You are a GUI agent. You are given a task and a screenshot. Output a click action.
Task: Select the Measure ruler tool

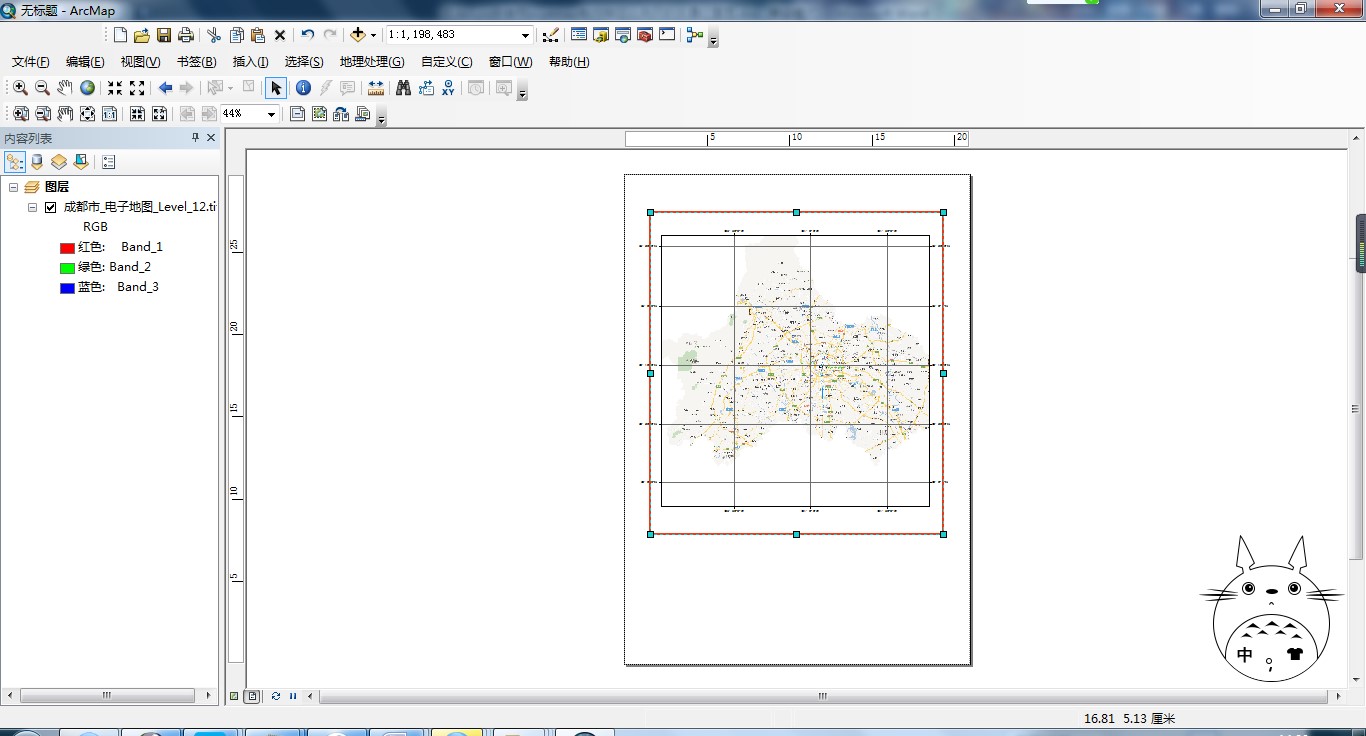pyautogui.click(x=376, y=88)
